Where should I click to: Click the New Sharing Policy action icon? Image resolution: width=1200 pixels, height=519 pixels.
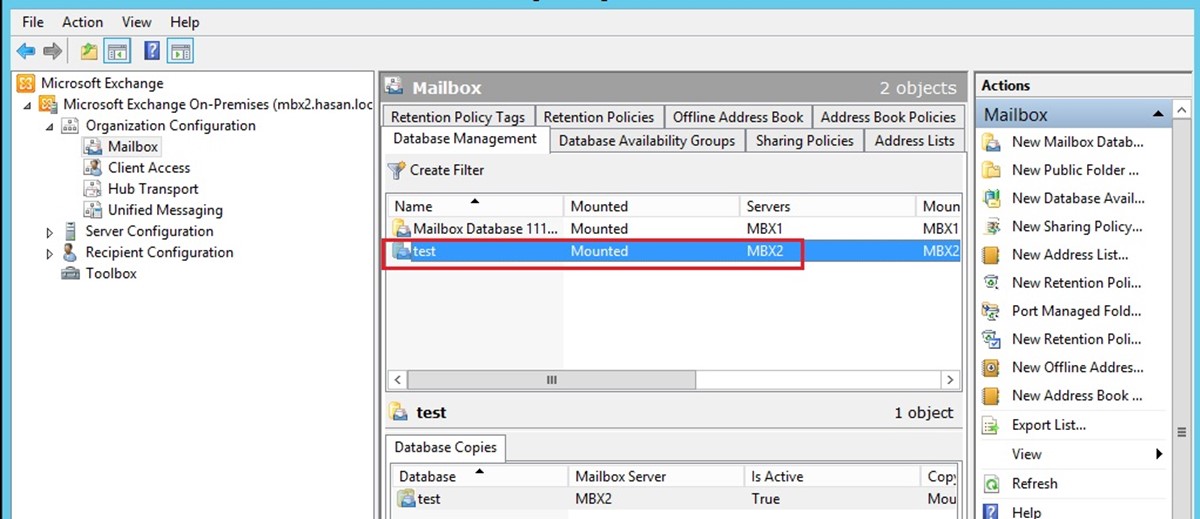pyautogui.click(x=992, y=226)
